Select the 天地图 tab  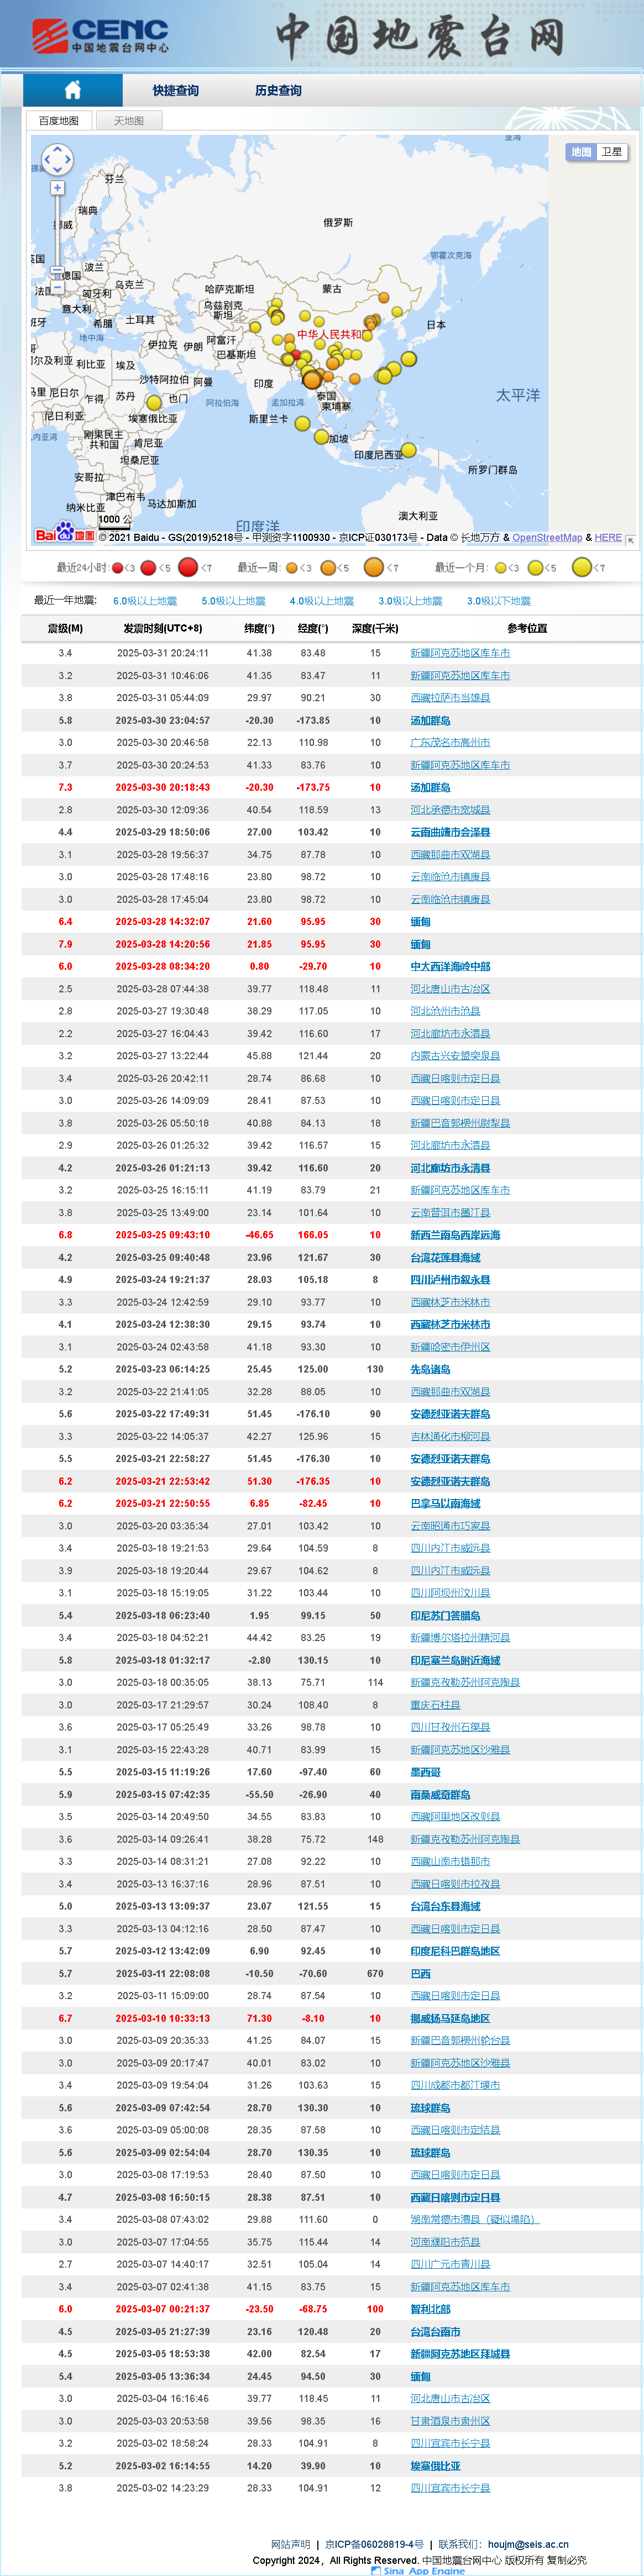coord(128,121)
